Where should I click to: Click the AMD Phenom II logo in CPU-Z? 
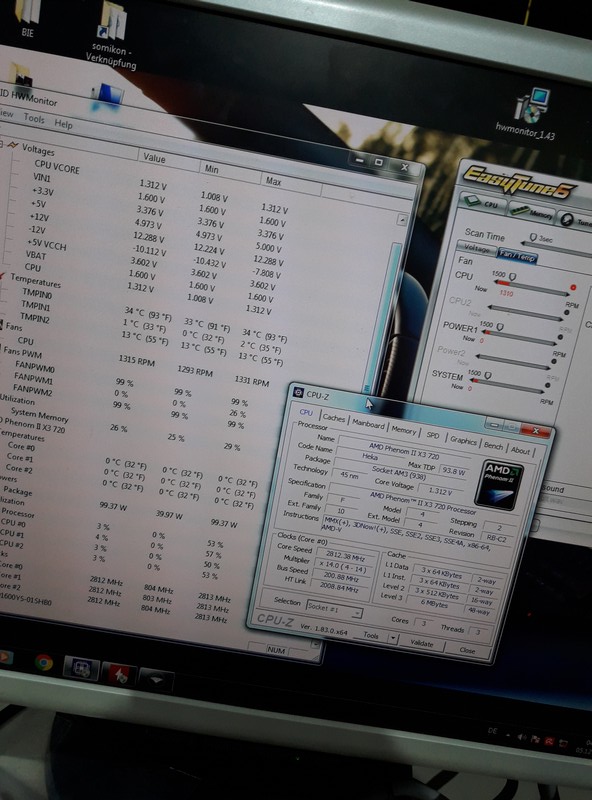(x=499, y=485)
